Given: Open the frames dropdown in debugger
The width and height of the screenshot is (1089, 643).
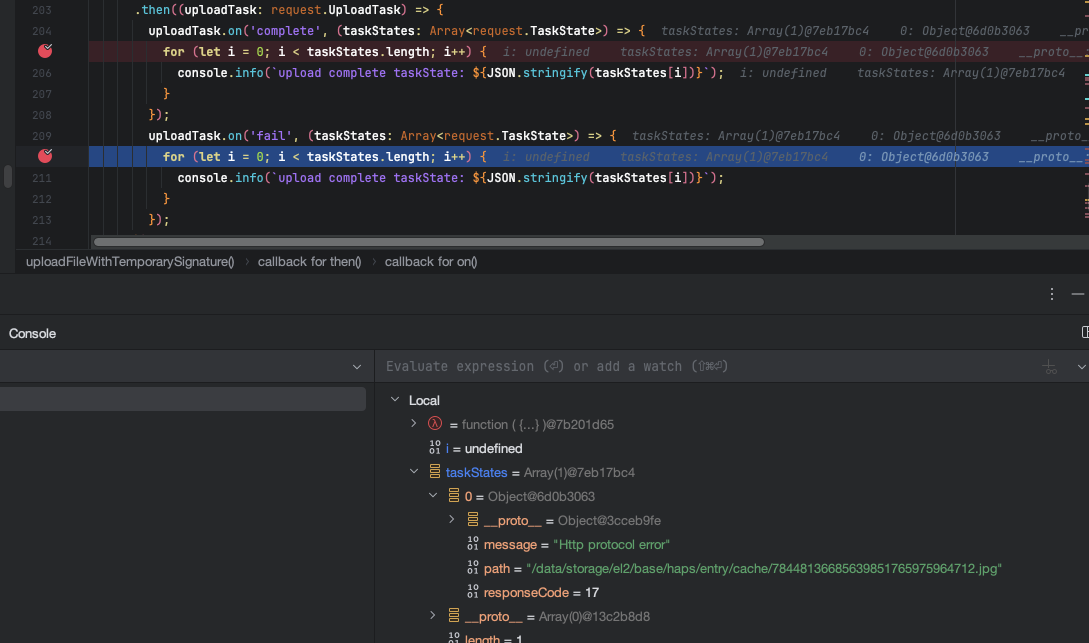Looking at the screenshot, I should (x=357, y=367).
